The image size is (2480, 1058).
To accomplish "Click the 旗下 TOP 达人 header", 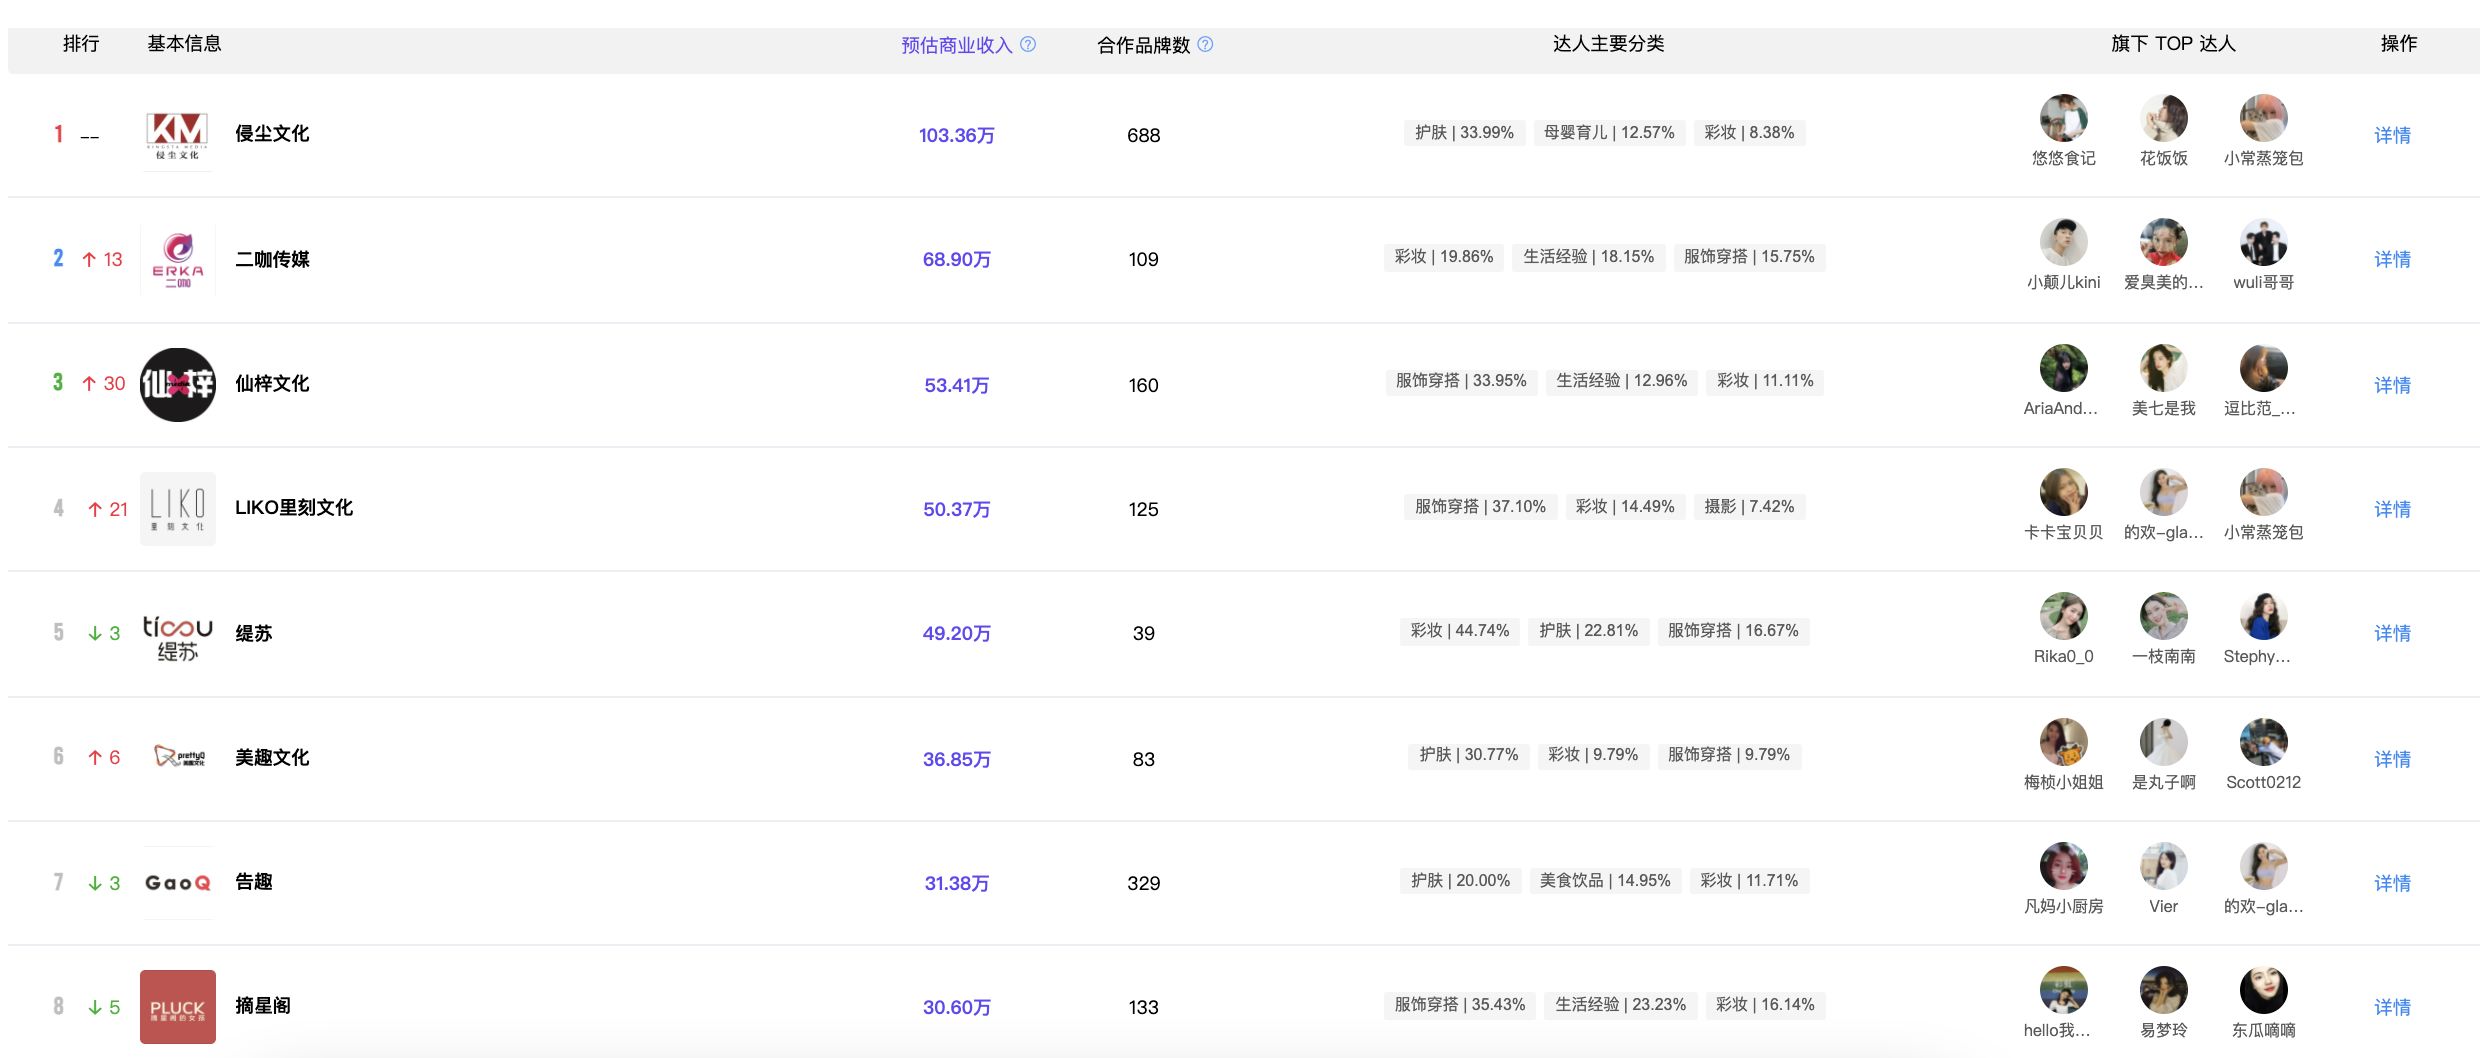I will [x=2173, y=43].
